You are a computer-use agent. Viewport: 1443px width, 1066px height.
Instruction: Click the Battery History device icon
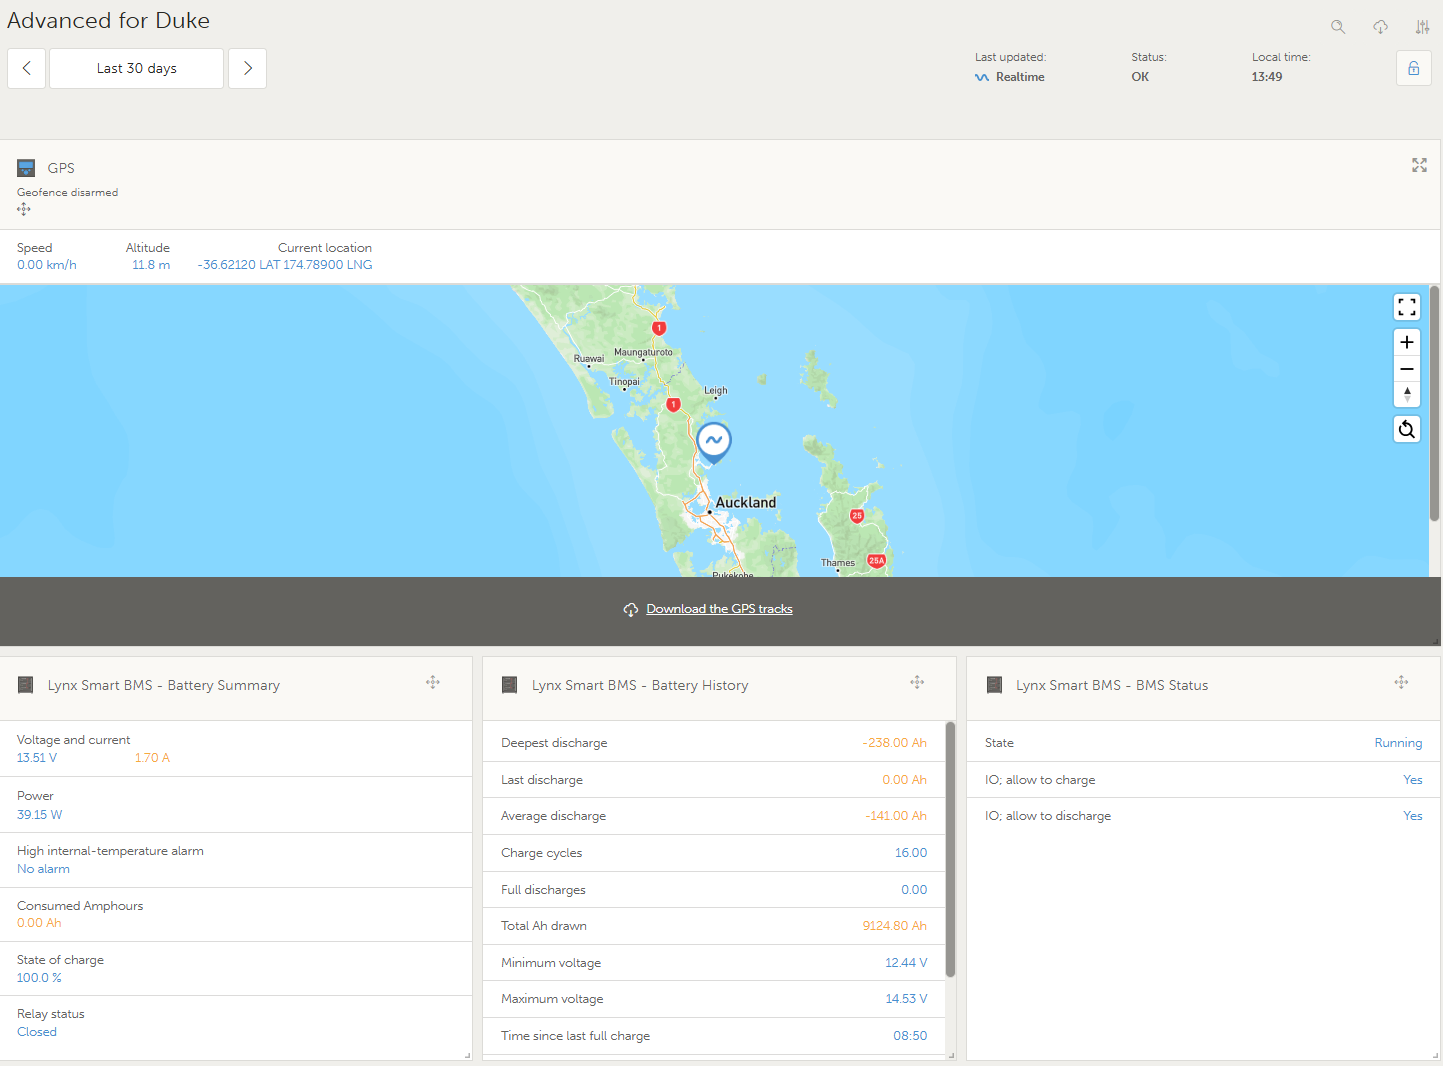coord(510,685)
